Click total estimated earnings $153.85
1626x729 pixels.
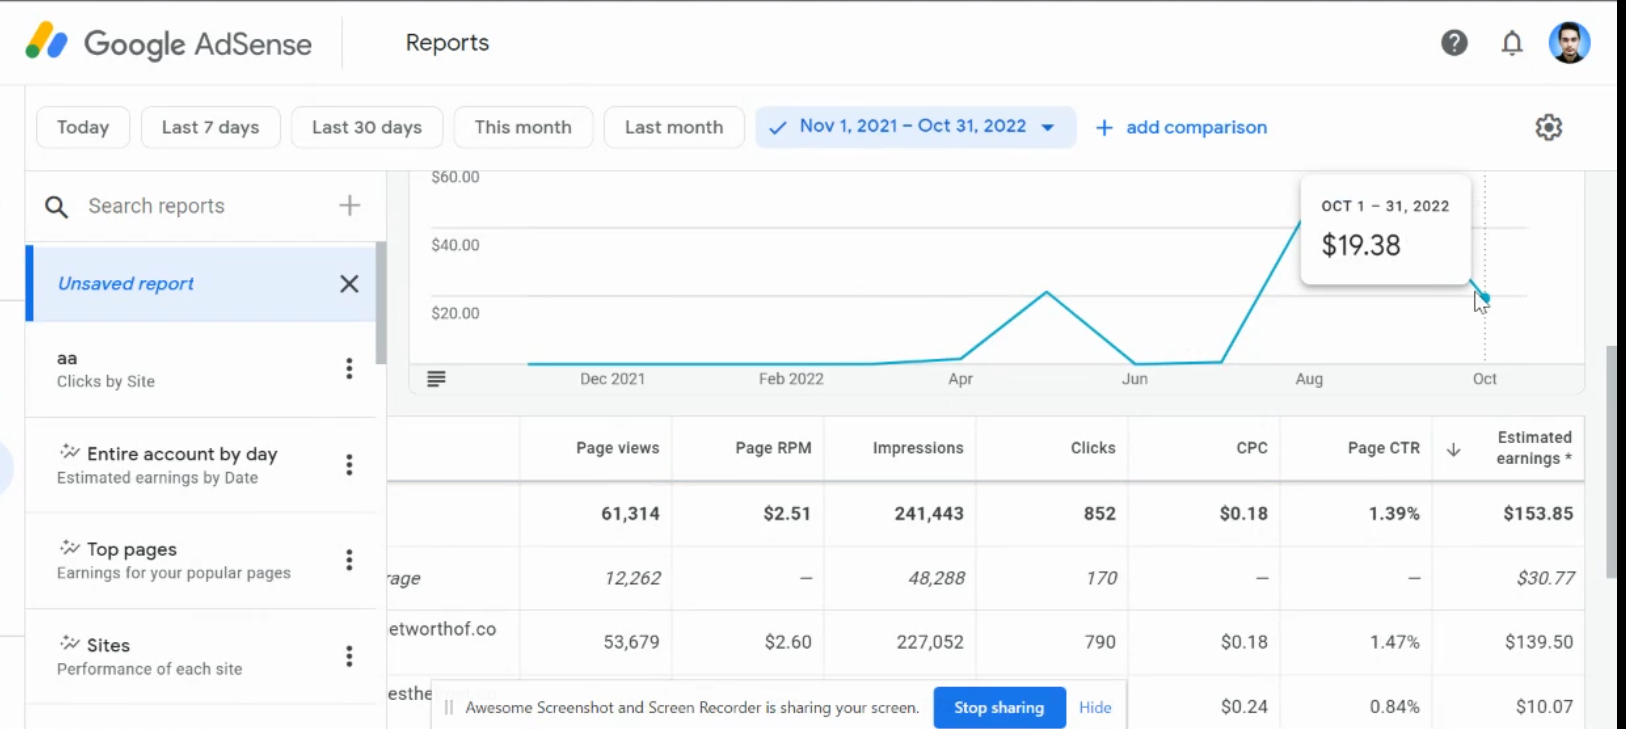point(1538,513)
